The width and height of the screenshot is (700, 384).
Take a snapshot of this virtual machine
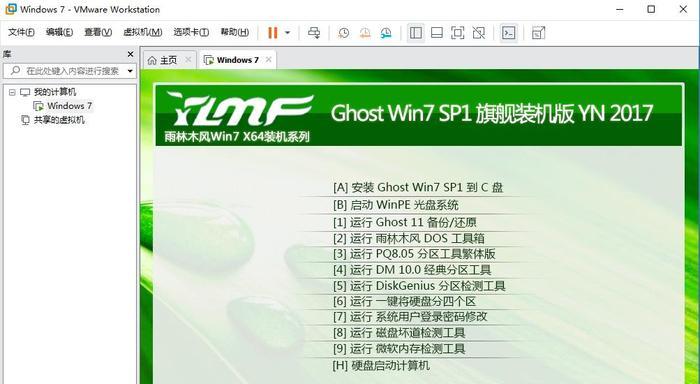[x=343, y=33]
